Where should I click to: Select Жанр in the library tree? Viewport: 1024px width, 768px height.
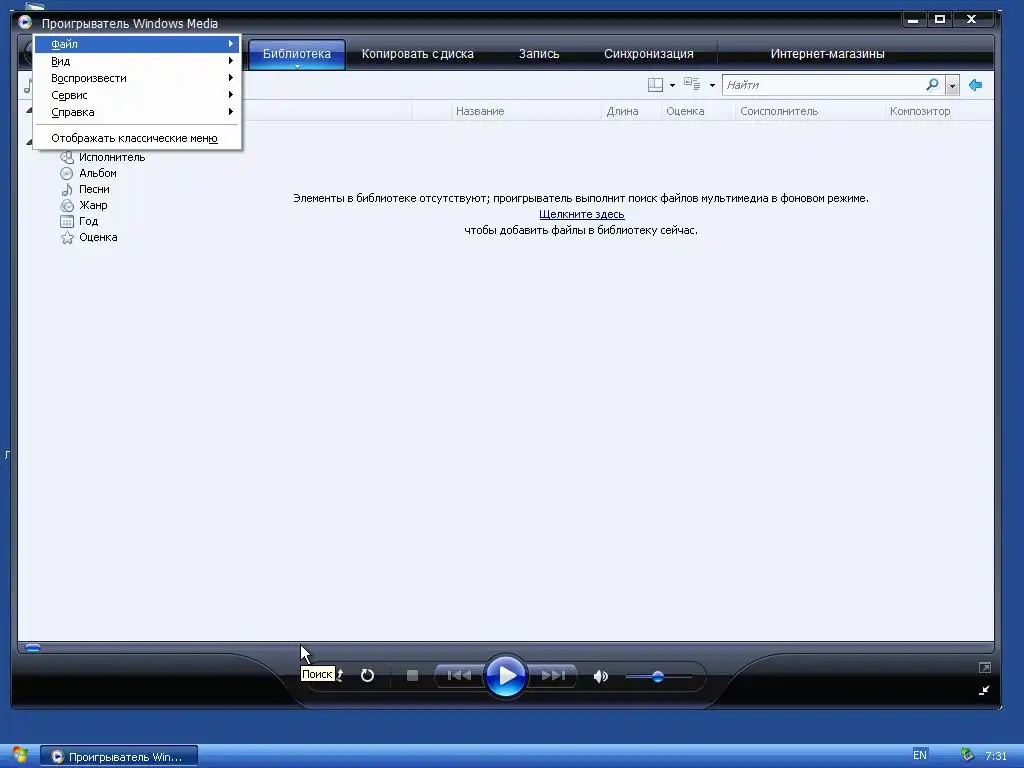(x=93, y=205)
